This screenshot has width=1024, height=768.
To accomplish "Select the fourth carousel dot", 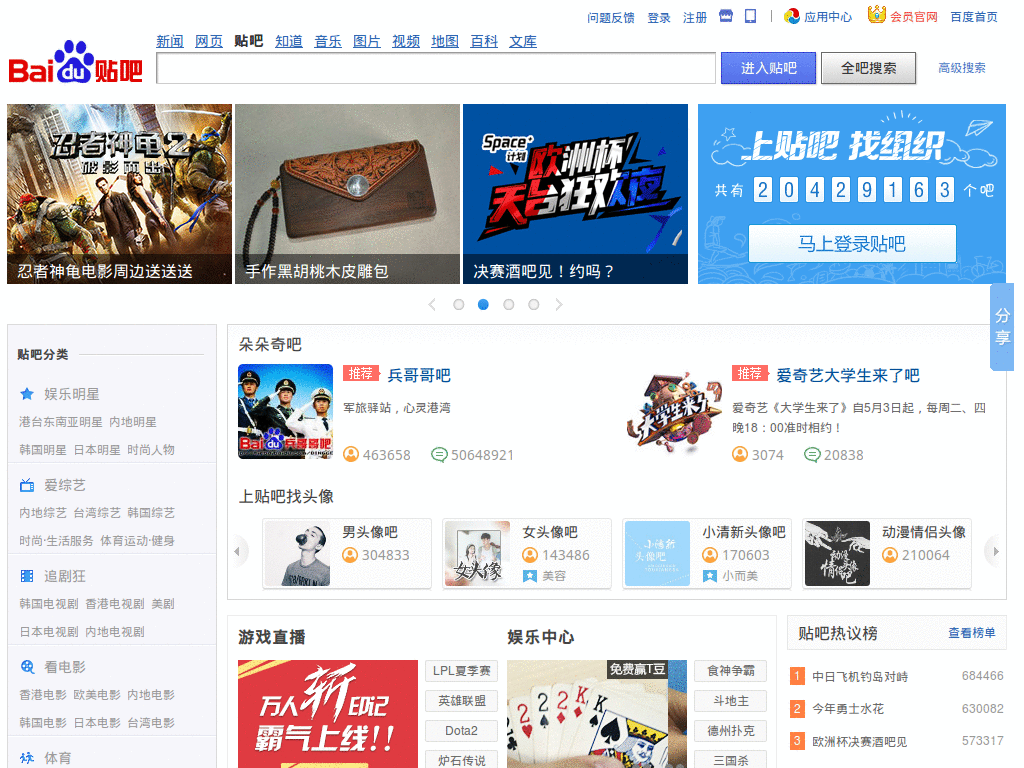I will [534, 304].
